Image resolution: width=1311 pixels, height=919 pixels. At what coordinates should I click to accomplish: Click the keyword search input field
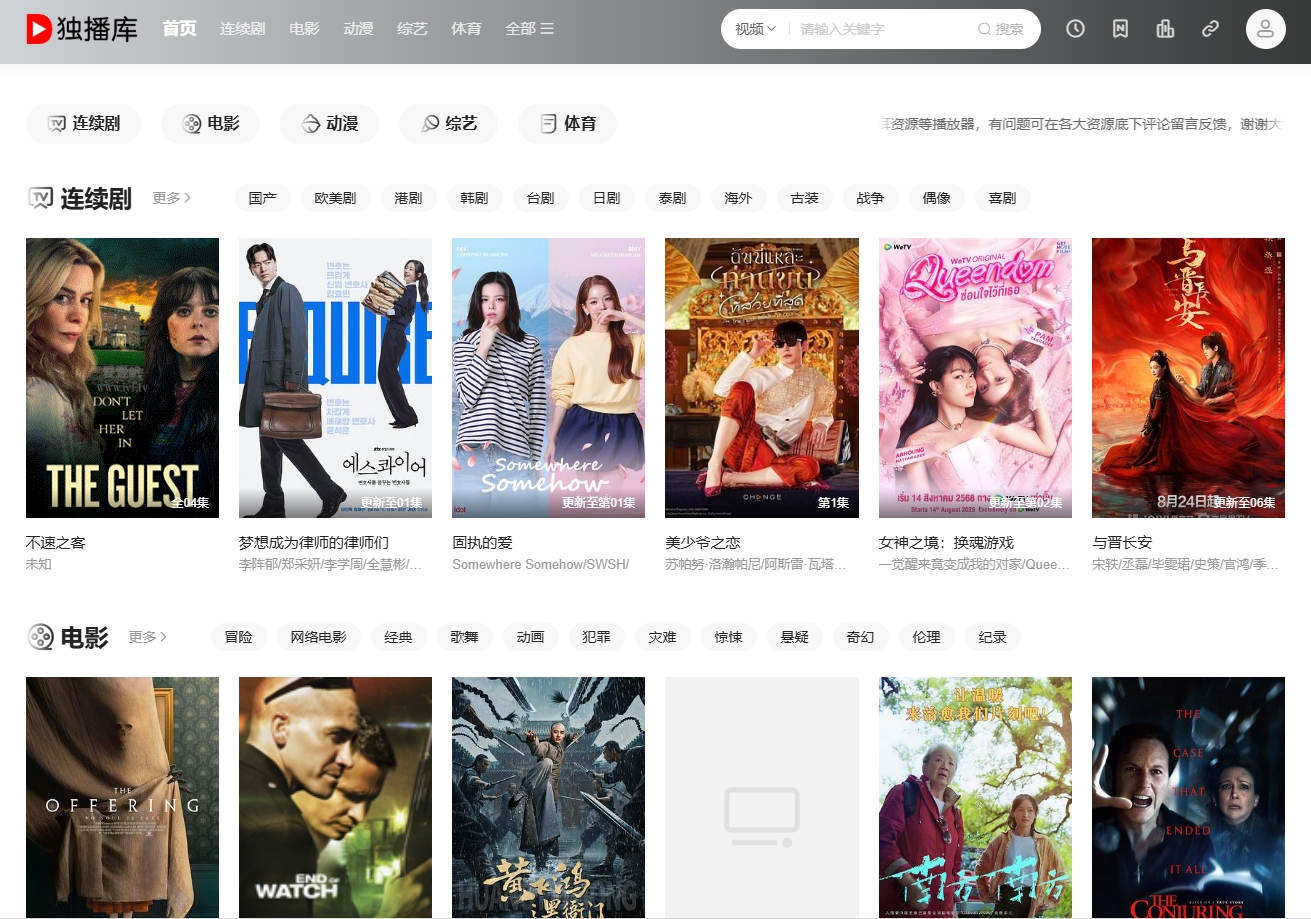[880, 29]
